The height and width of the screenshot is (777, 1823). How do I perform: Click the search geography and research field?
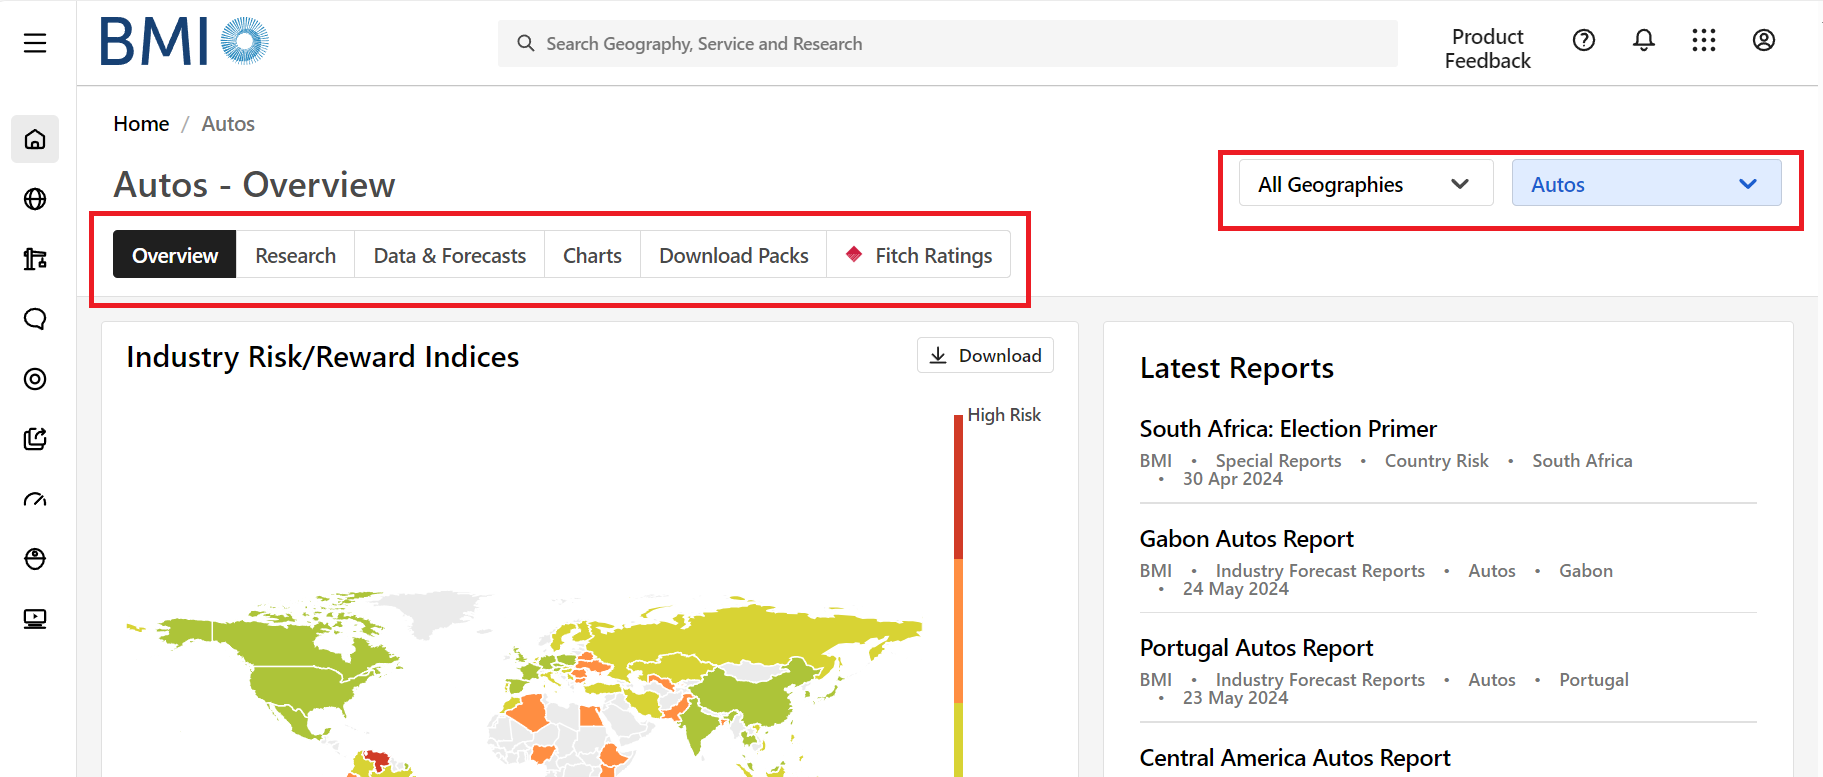(947, 44)
